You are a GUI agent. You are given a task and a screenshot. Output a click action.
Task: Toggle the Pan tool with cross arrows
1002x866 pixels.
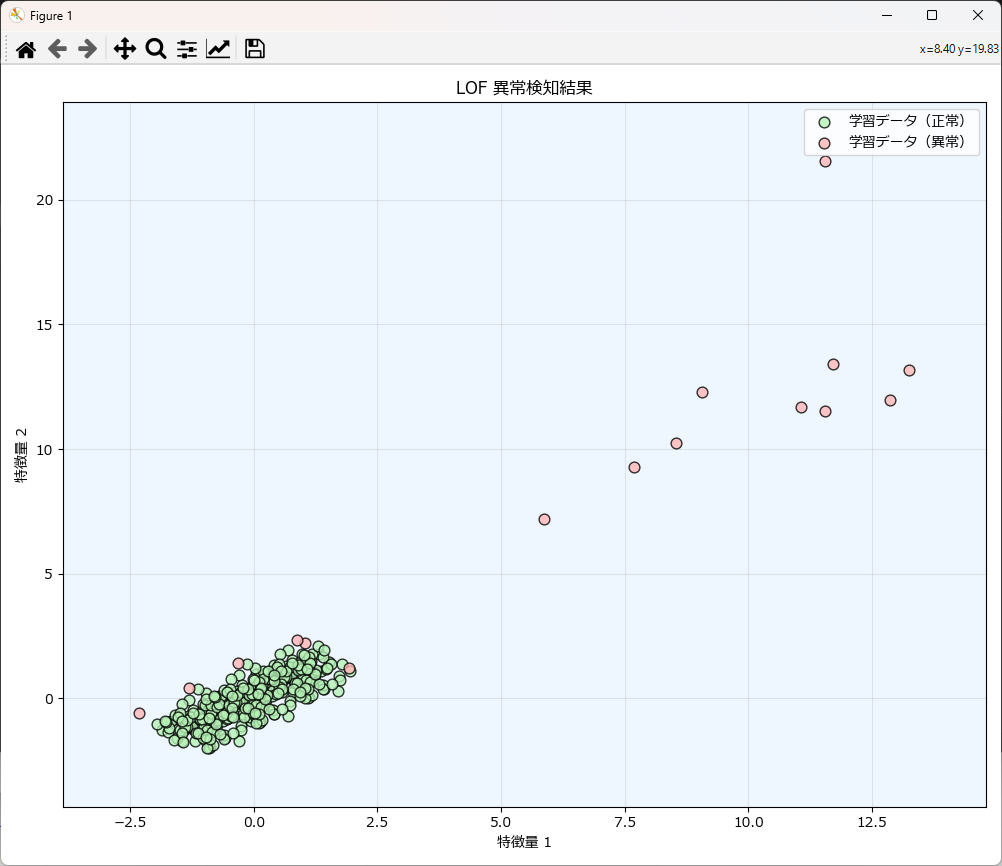124,49
